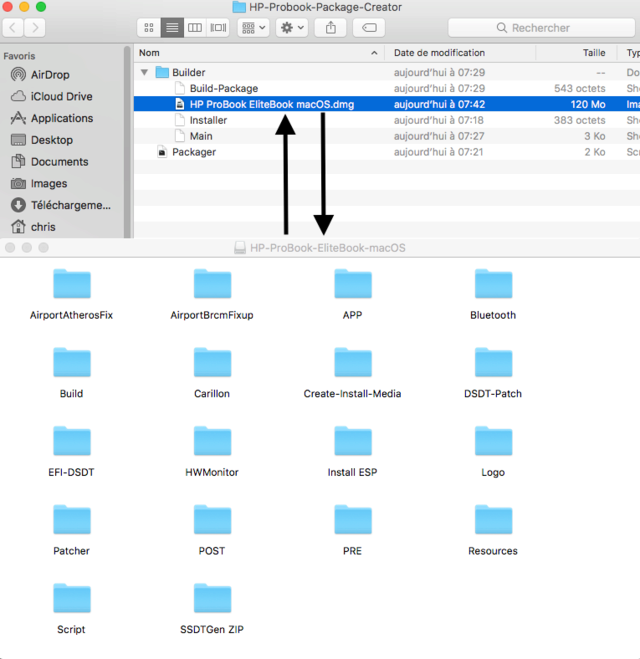The image size is (640, 659).
Task: Sort by Date de modification column
Action: pyautogui.click(x=460, y=53)
